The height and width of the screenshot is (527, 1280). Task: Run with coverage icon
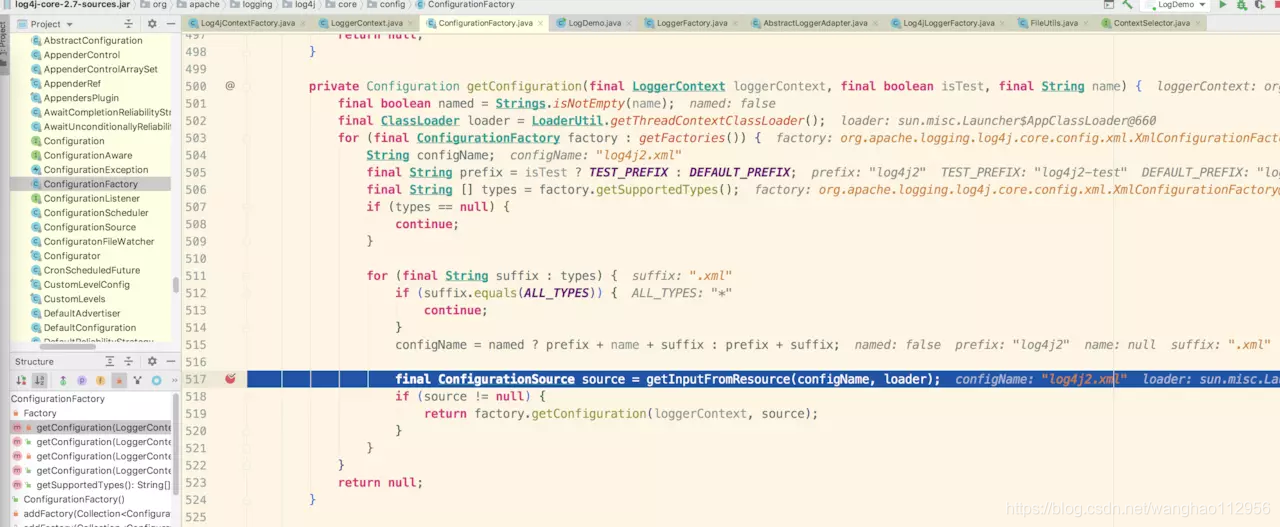coord(1260,5)
